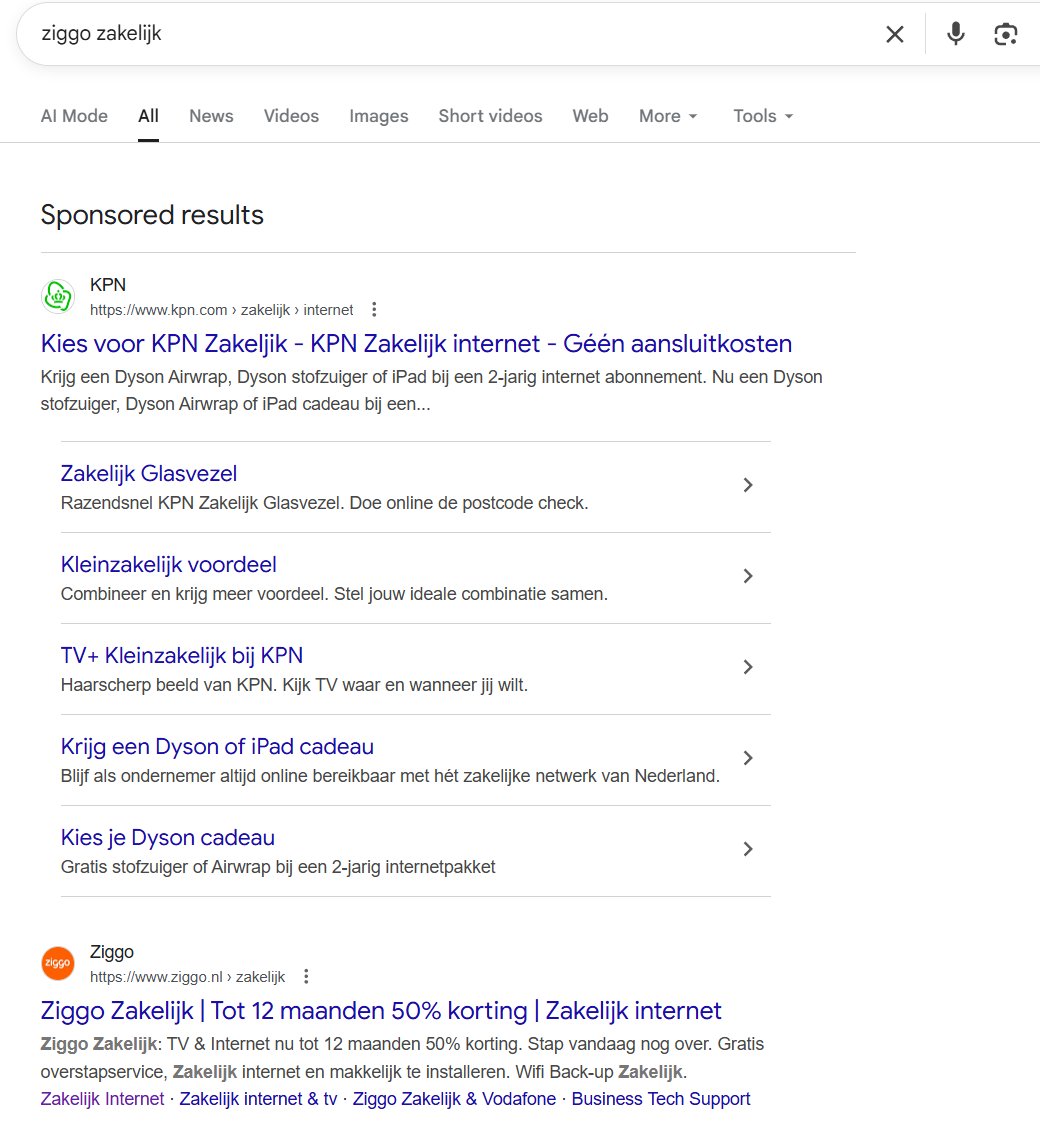Open the three-dot menu next to Ziggo URL
This screenshot has height=1132, width=1040.
pyautogui.click(x=306, y=977)
